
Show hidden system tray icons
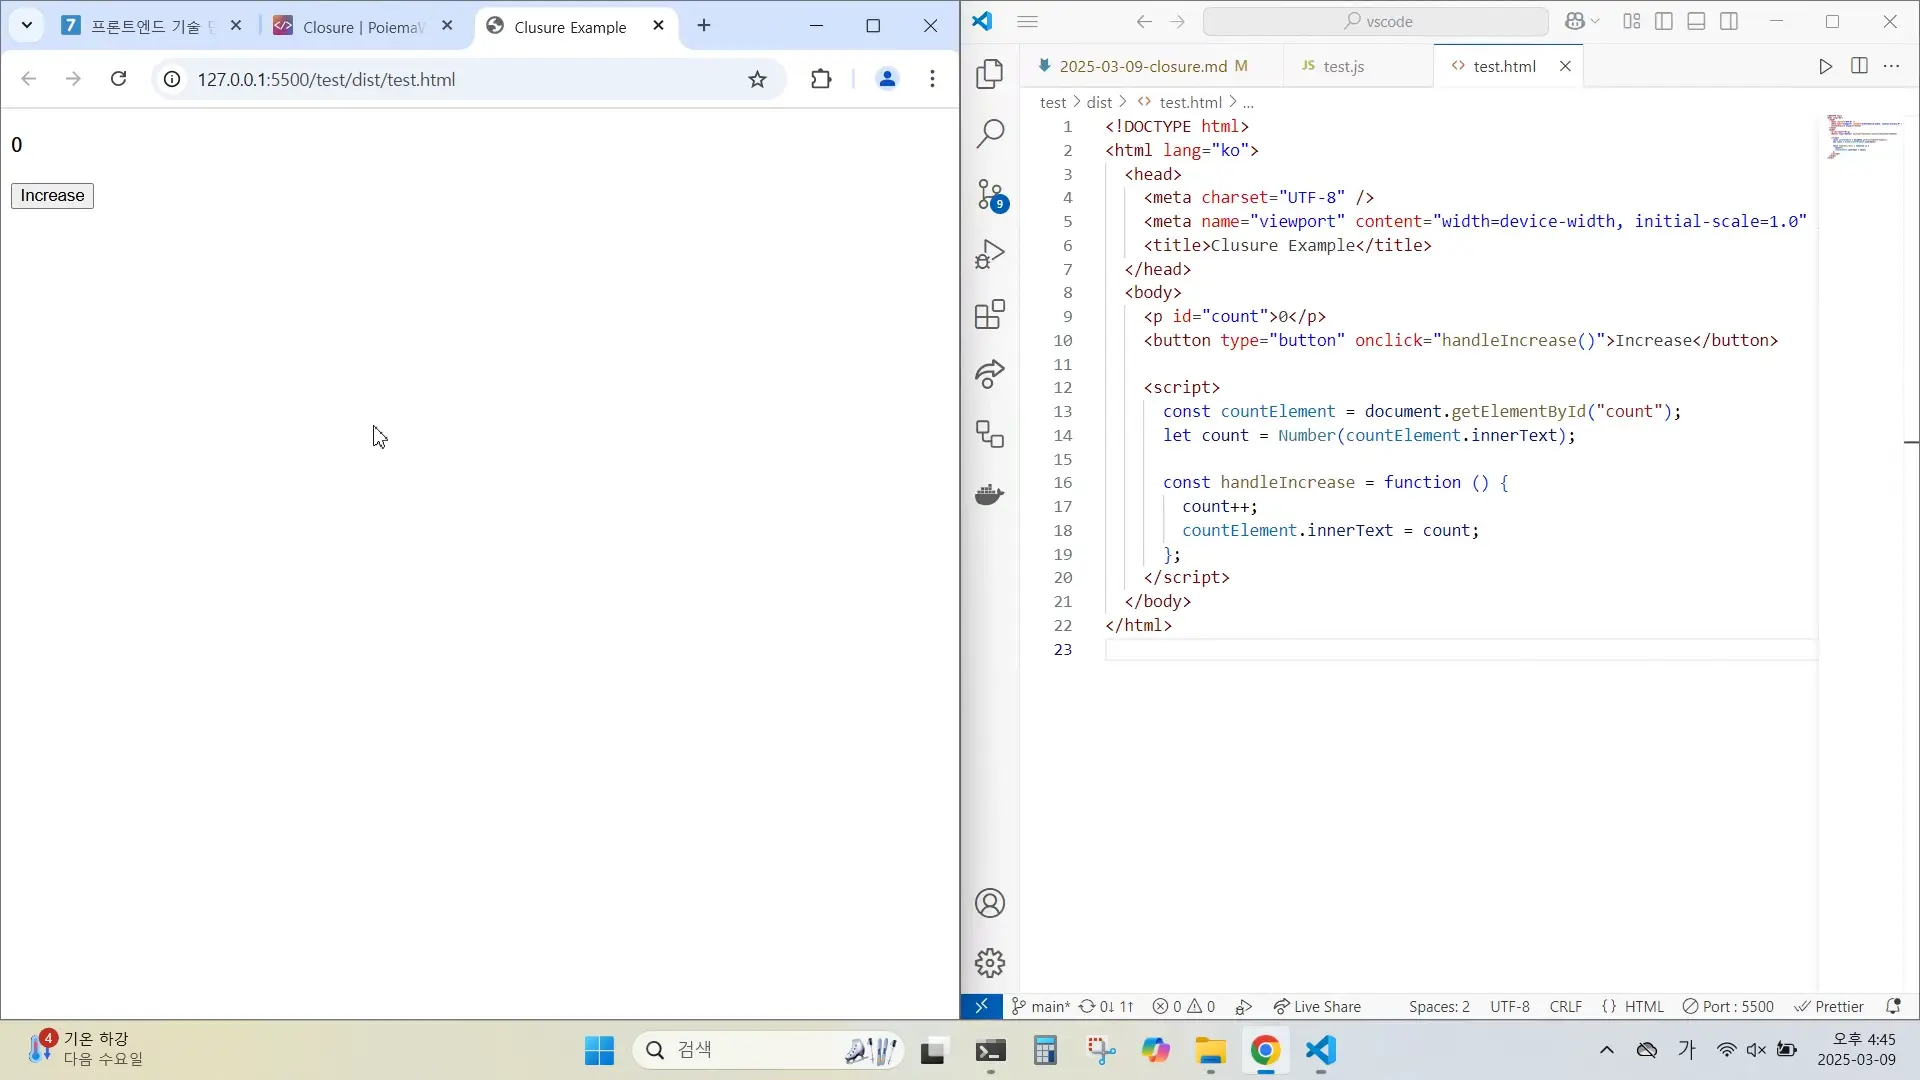1607,1050
